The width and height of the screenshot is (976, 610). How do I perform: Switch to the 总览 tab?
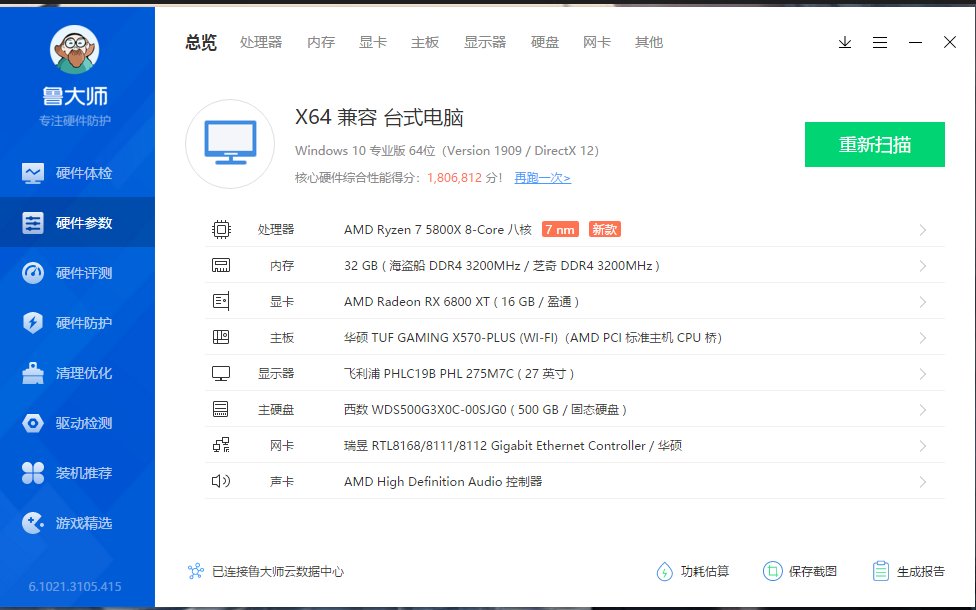tap(201, 42)
